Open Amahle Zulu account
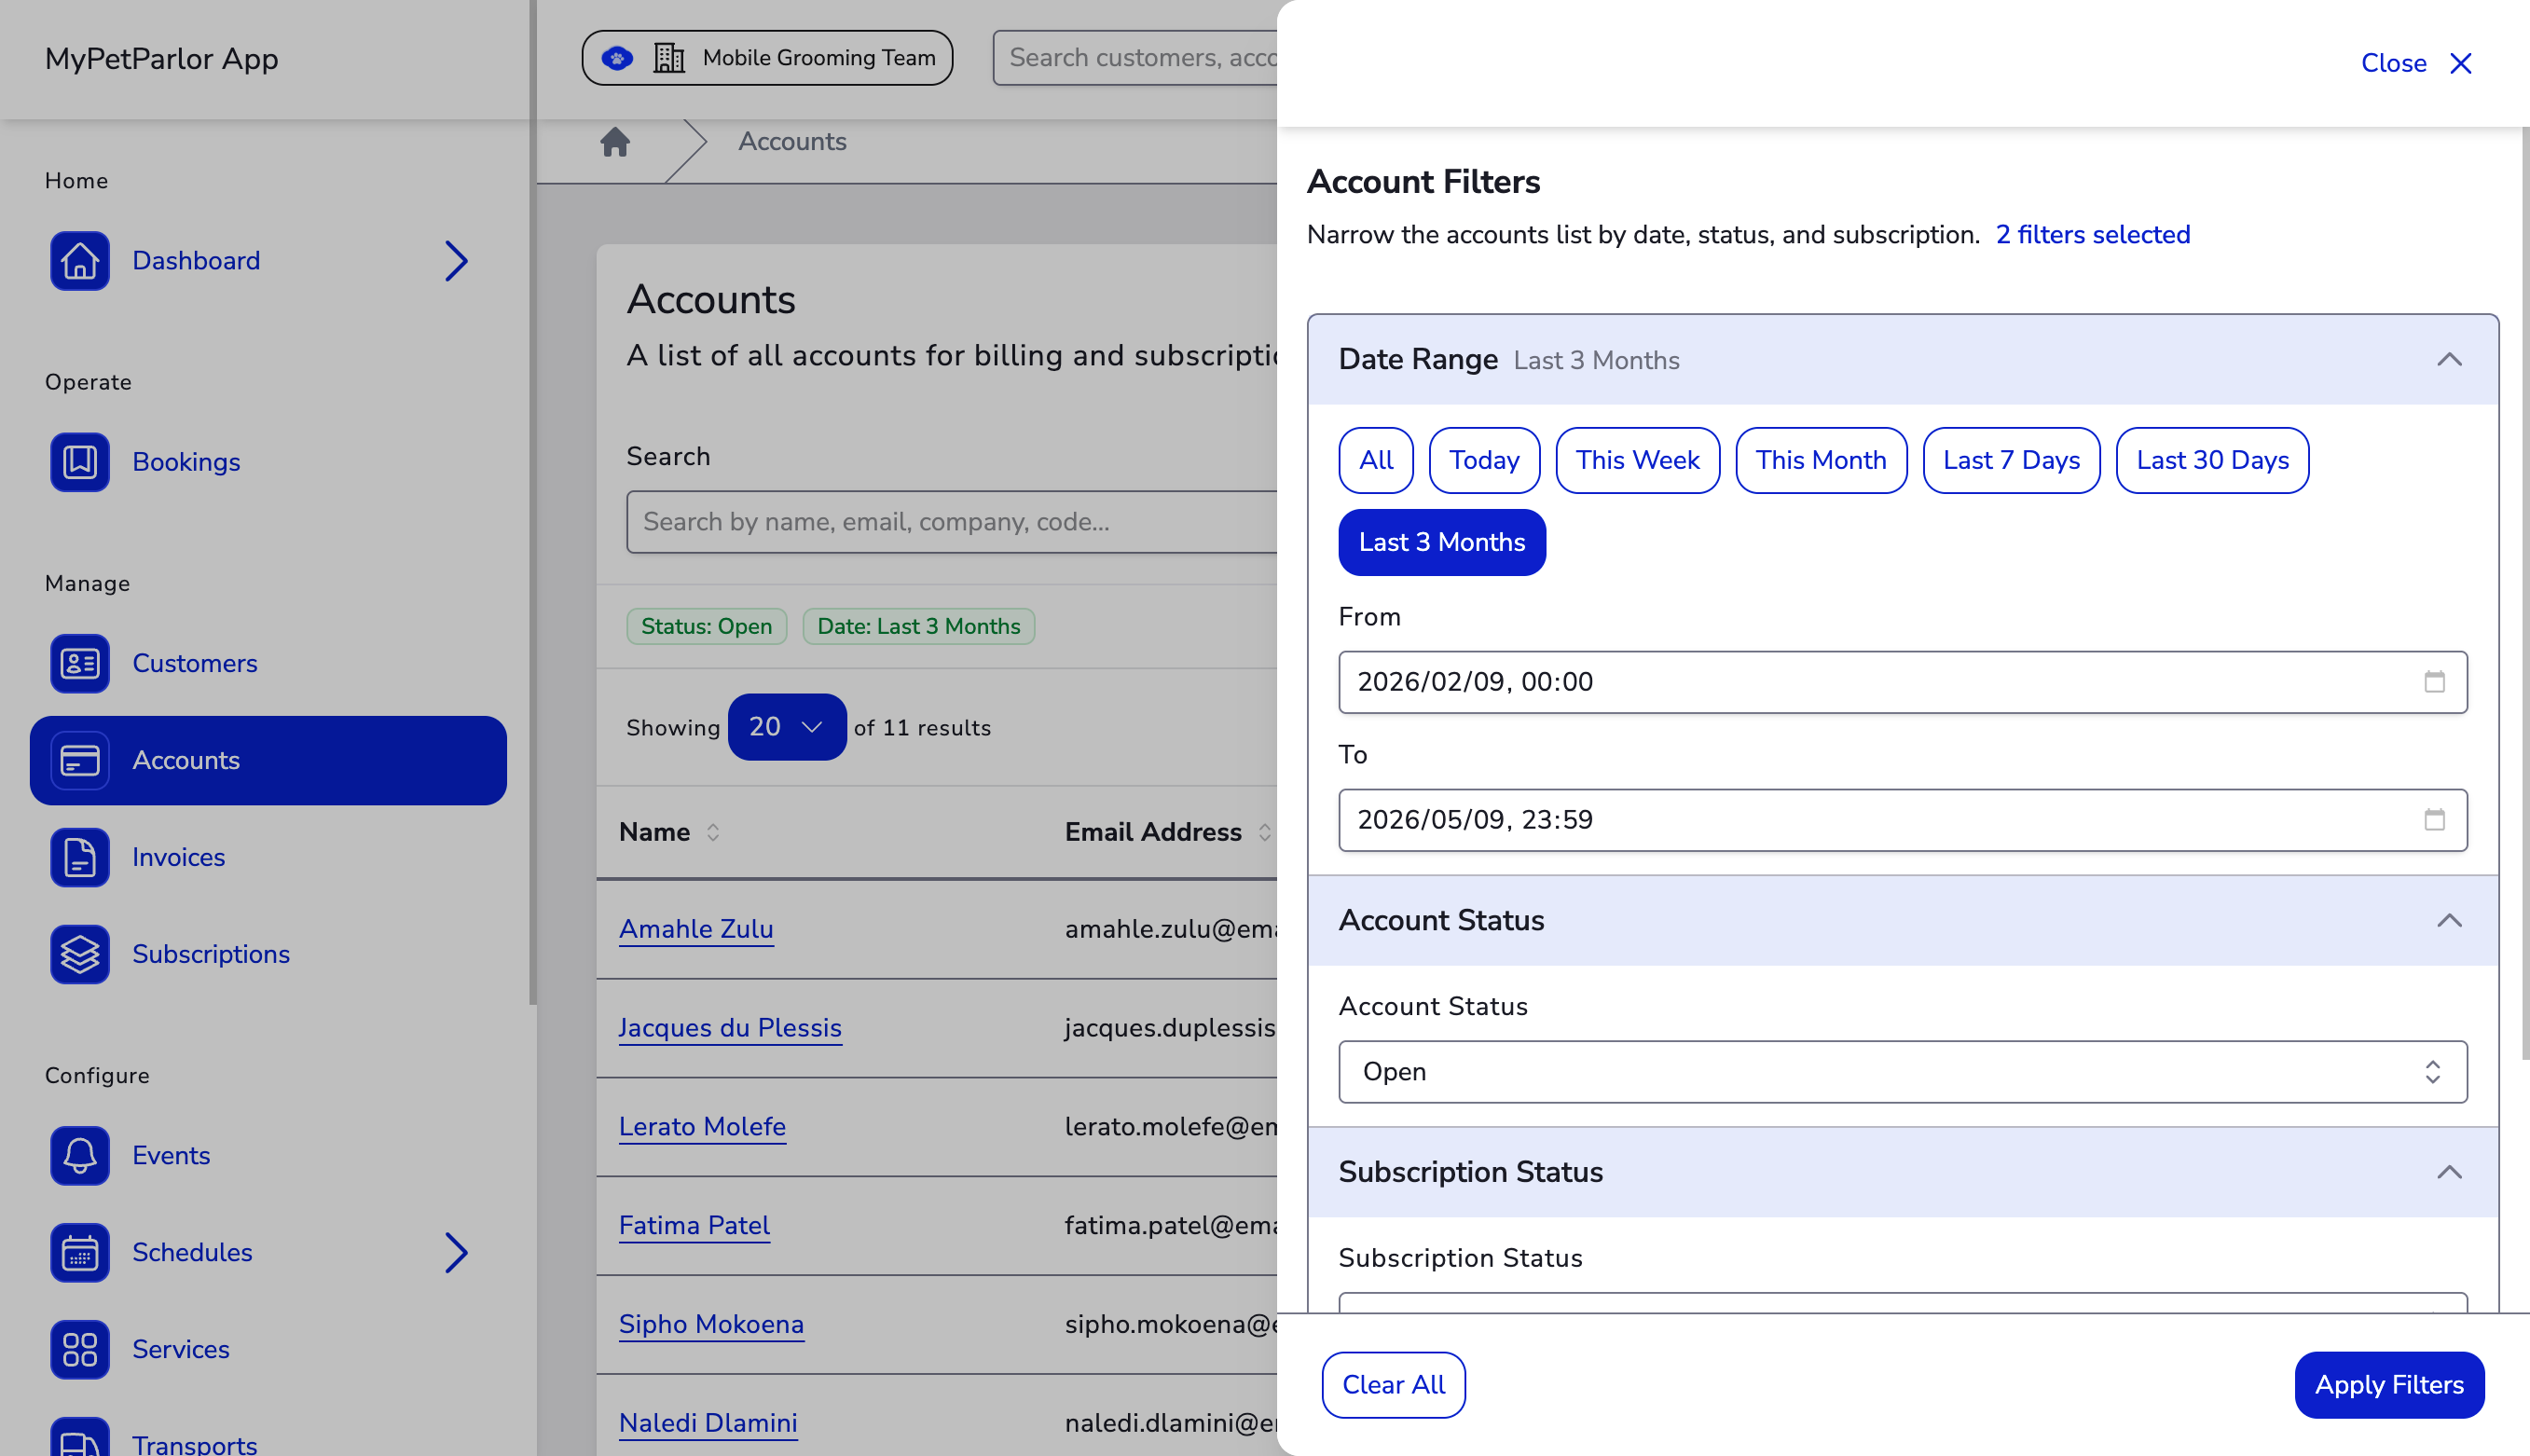Viewport: 2530px width, 1456px height. 696,929
